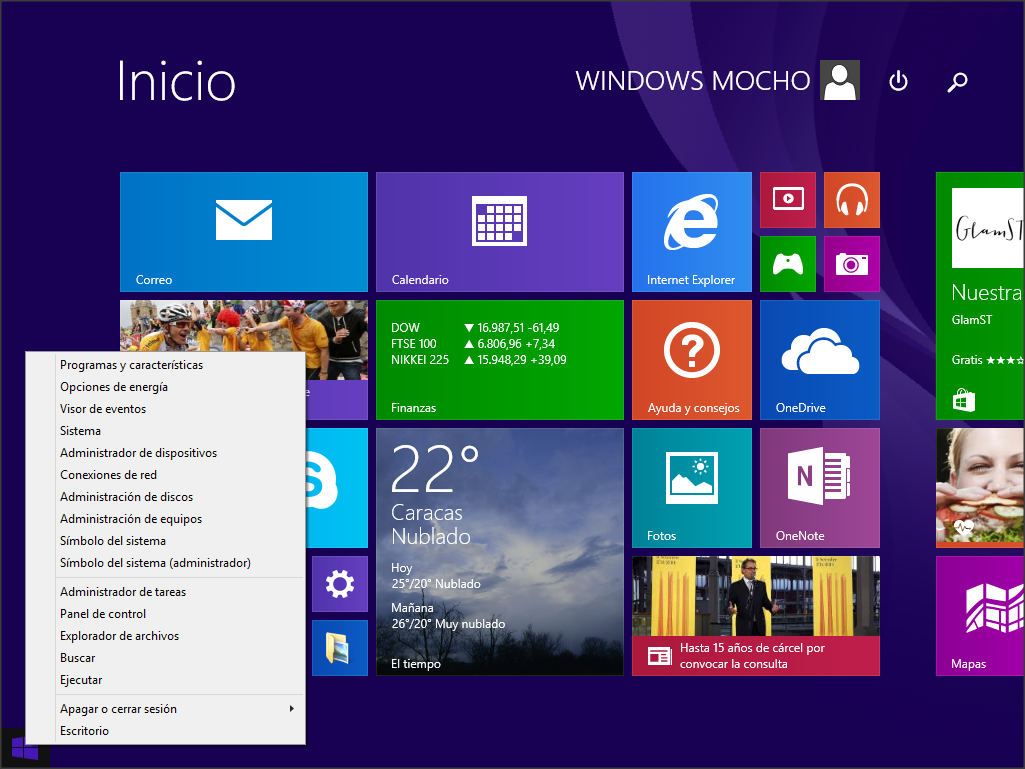This screenshot has width=1025, height=769.
Task: Click the WINDOWS MOCHO user name
Action: (x=692, y=81)
